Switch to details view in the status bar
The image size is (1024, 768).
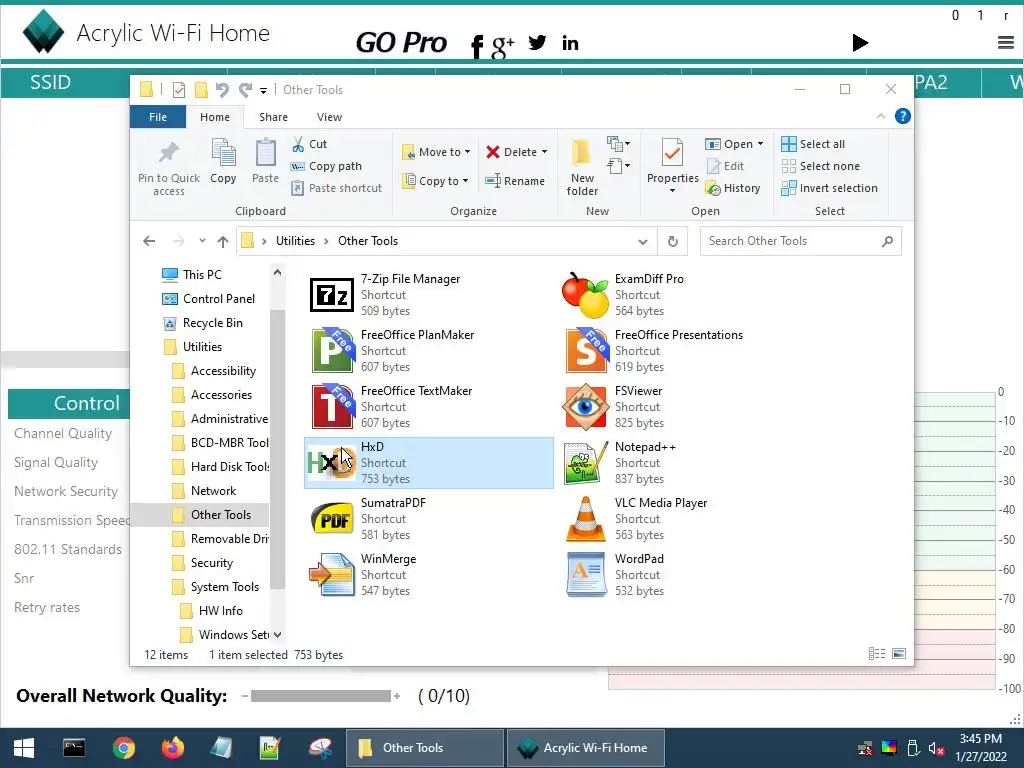coord(876,654)
